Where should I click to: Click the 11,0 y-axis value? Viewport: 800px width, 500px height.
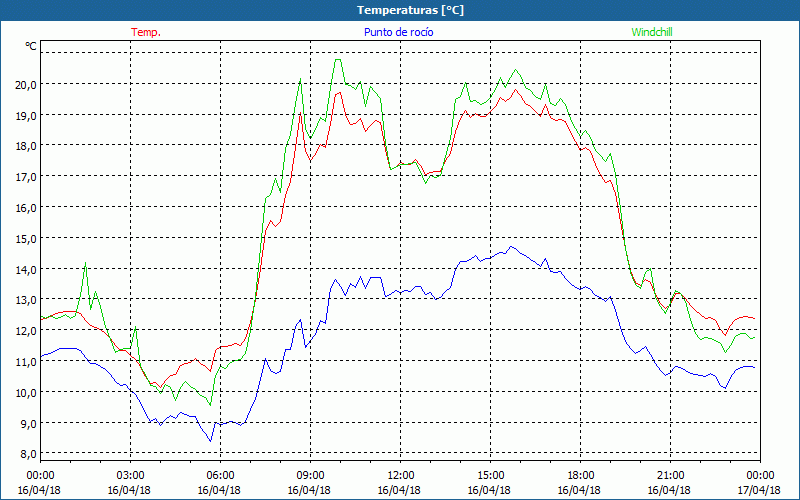25,362
